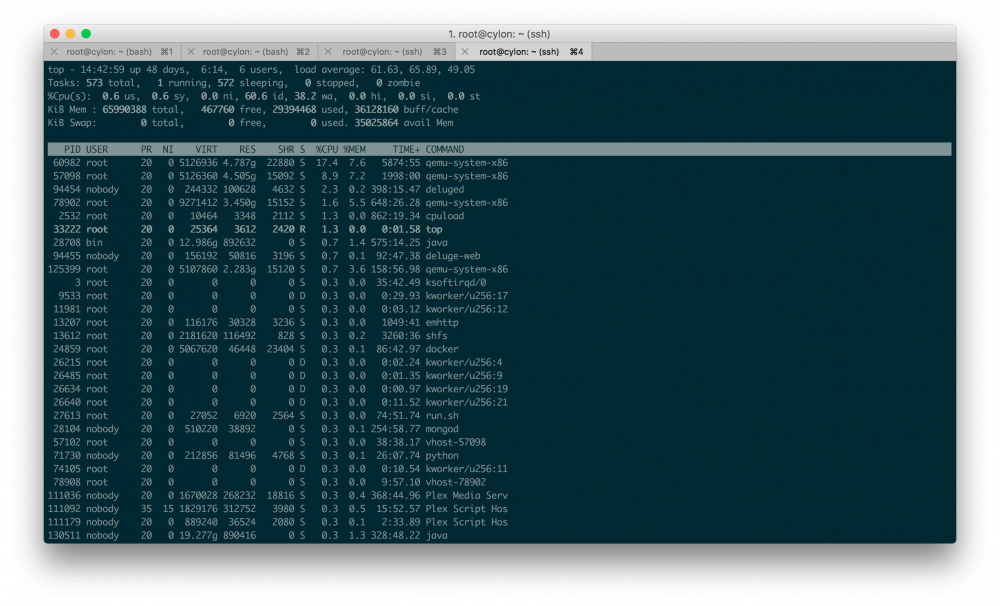
Task: Click the shfs process name
Action: pos(436,336)
